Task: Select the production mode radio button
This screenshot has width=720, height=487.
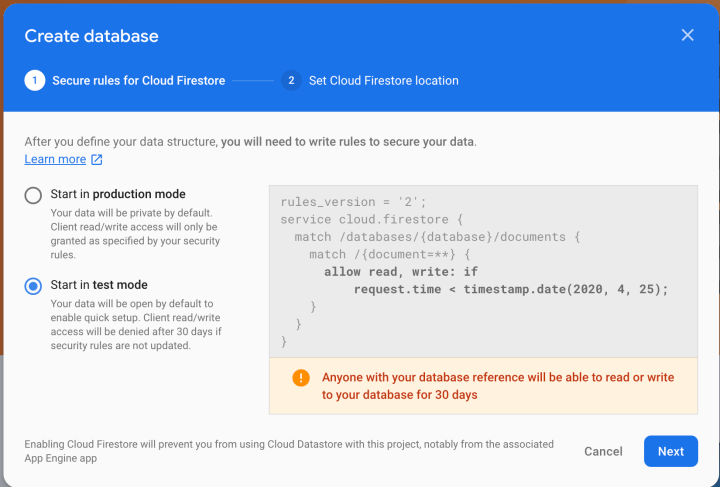Action: (x=34, y=195)
